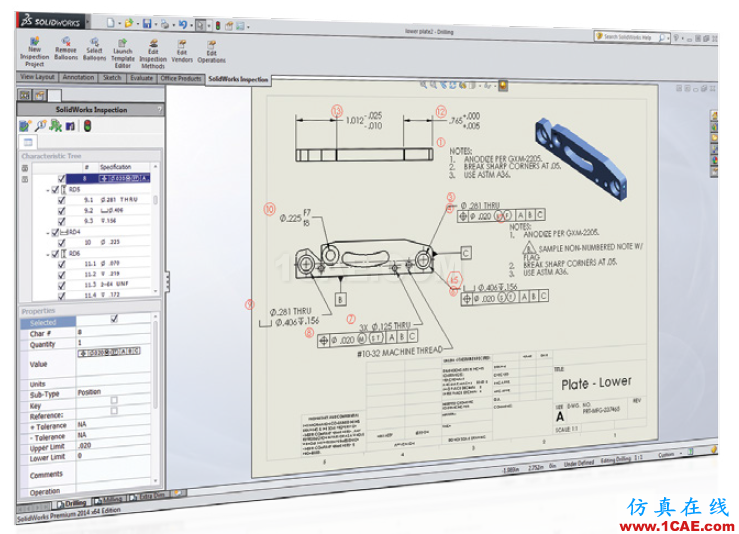Enable the Key property checkbox
This screenshot has height=534, width=739.
[114, 400]
